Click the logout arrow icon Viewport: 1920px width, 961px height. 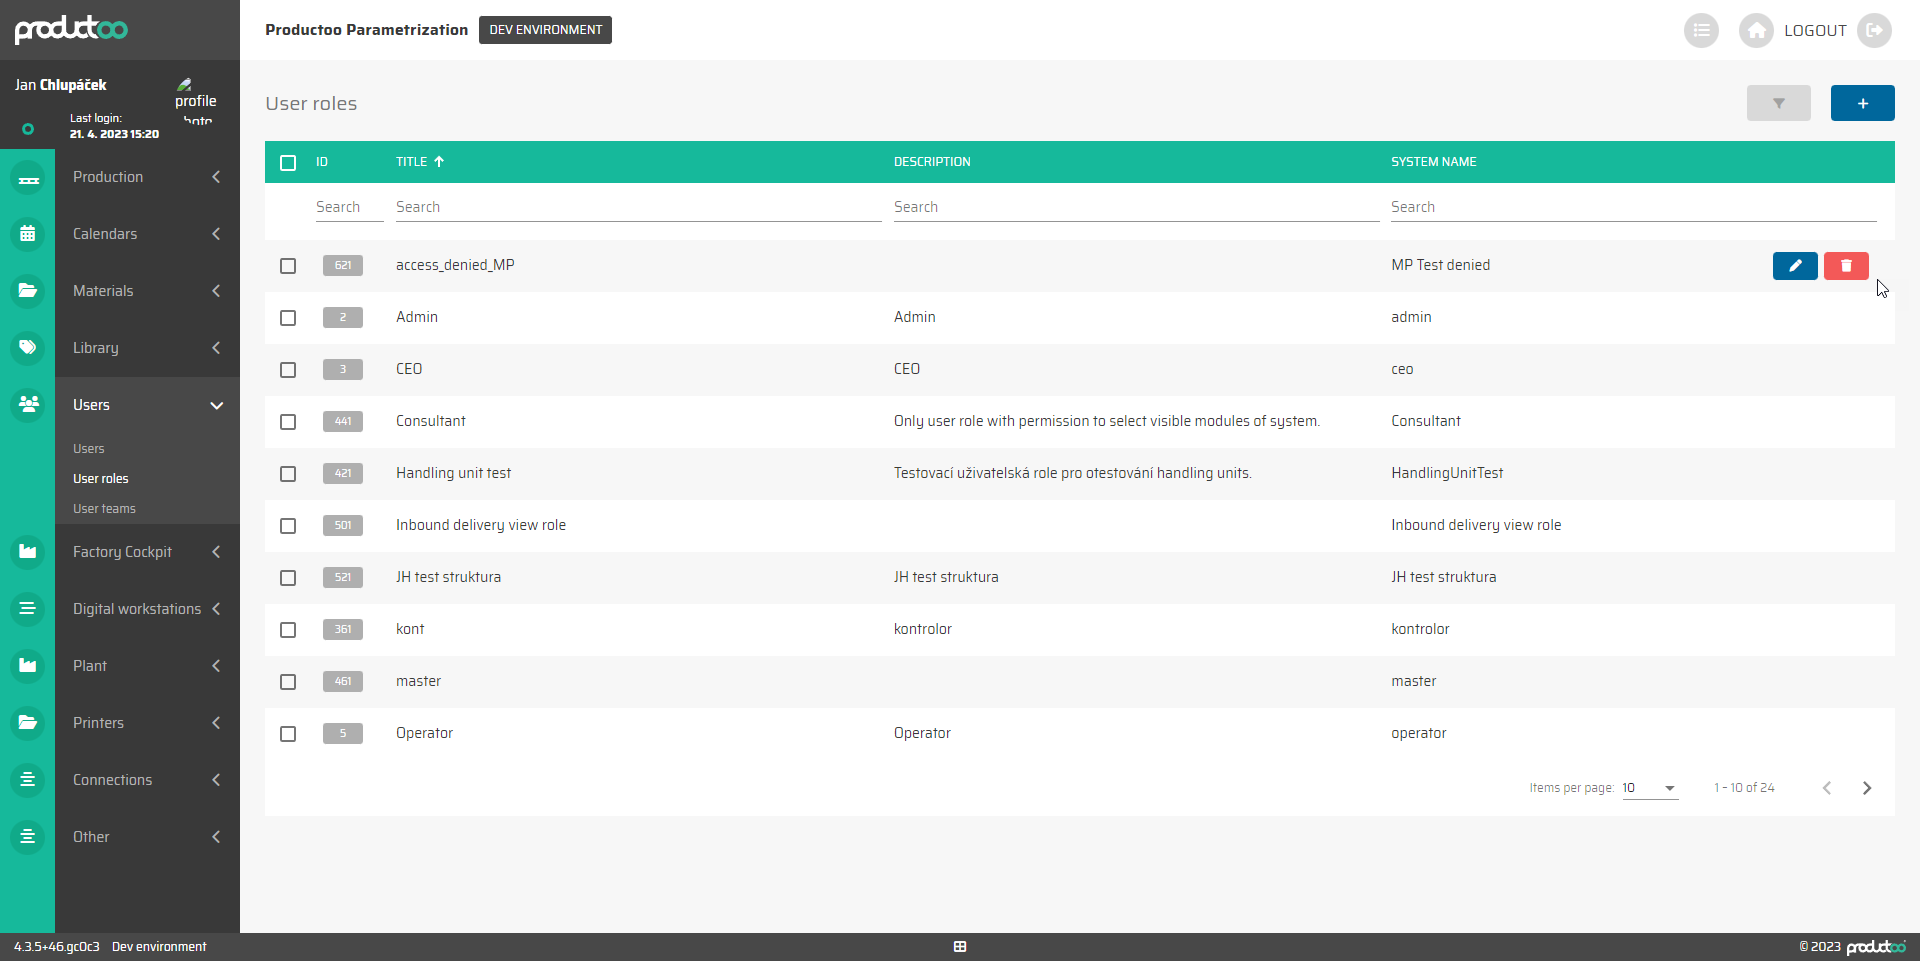point(1874,31)
